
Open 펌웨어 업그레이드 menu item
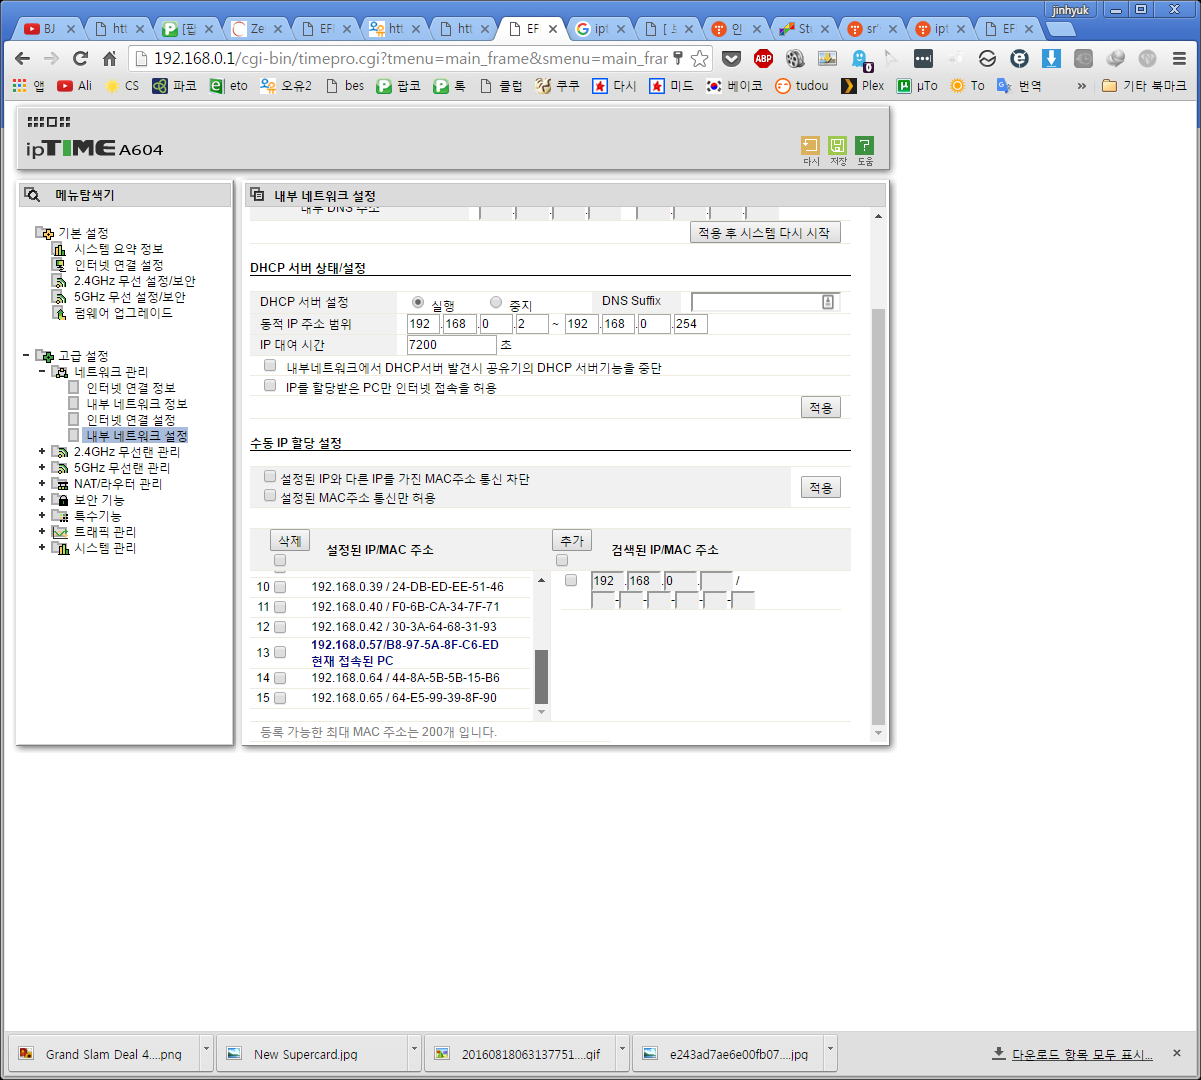tap(123, 313)
